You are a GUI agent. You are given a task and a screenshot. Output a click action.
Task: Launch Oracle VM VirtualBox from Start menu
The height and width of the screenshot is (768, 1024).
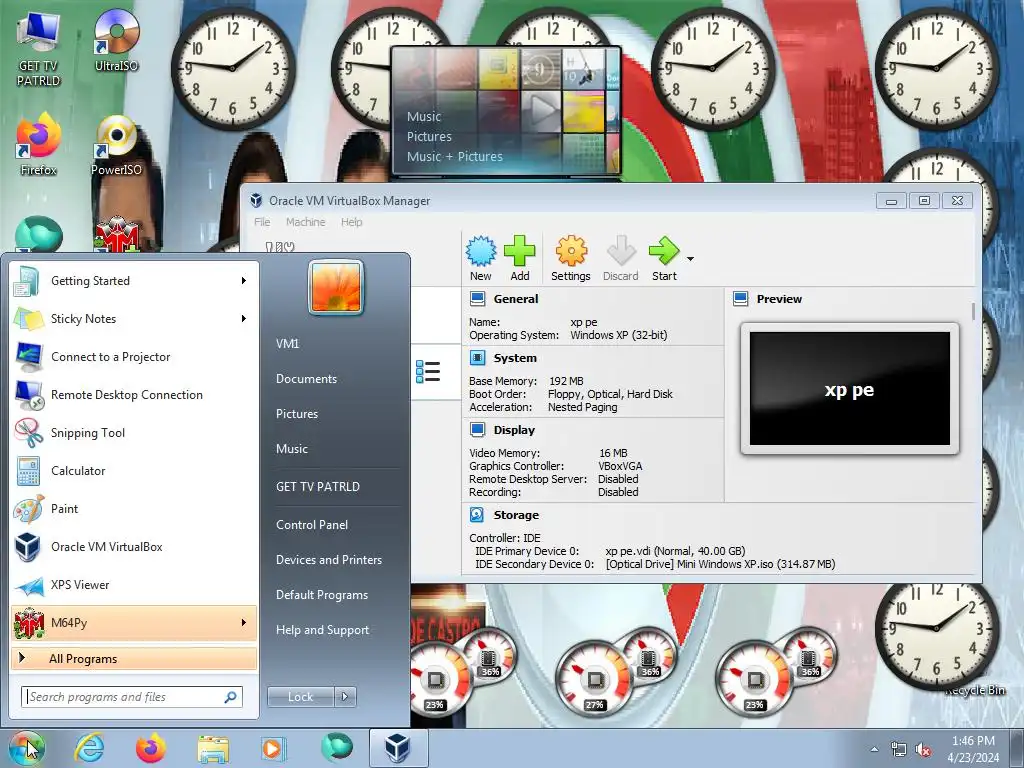click(134, 547)
